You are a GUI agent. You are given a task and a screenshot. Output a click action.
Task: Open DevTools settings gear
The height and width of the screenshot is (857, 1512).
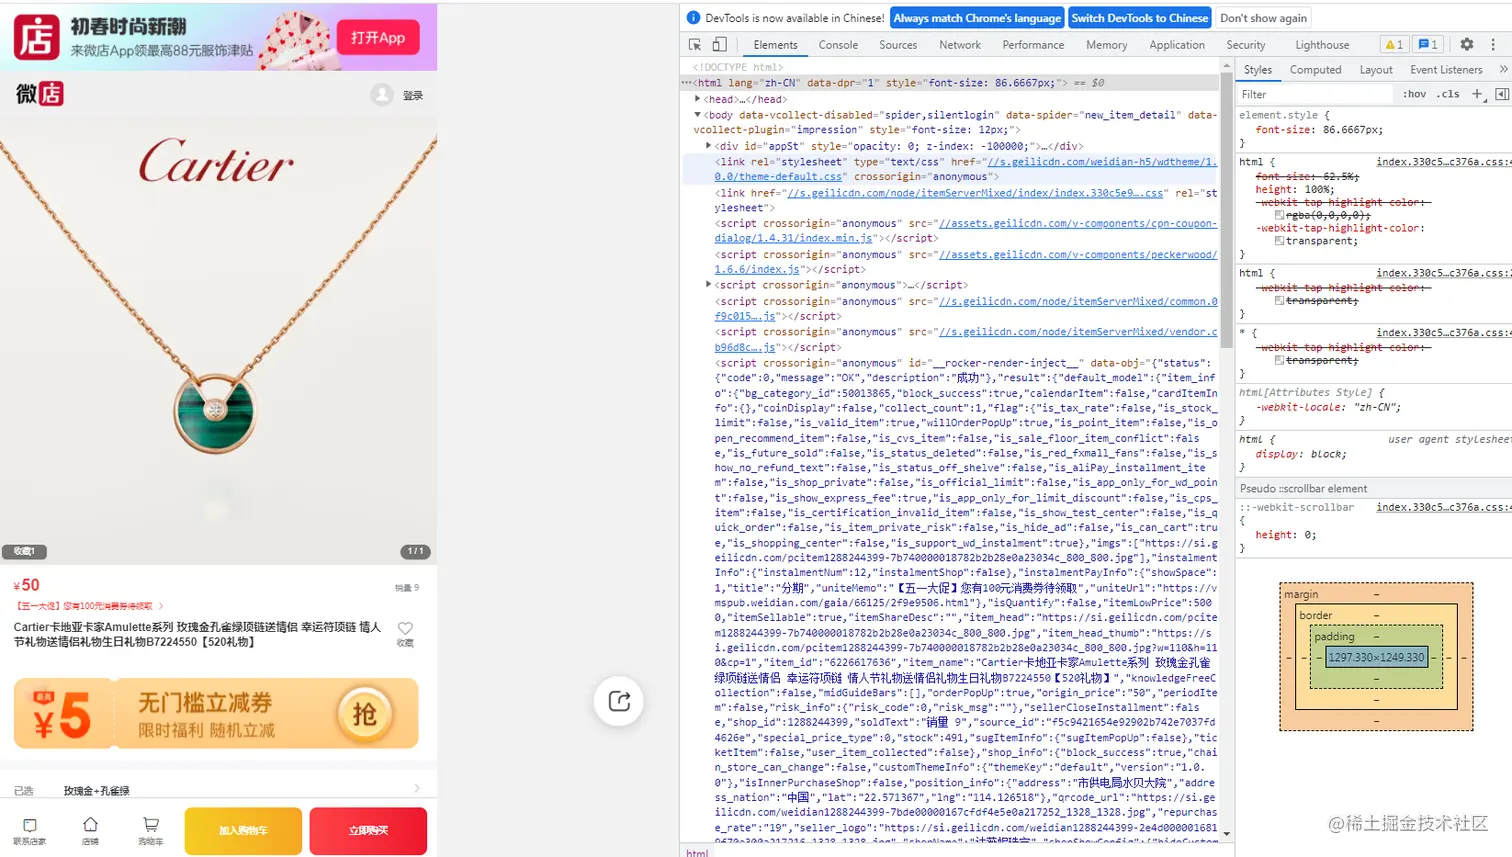coord(1467,44)
